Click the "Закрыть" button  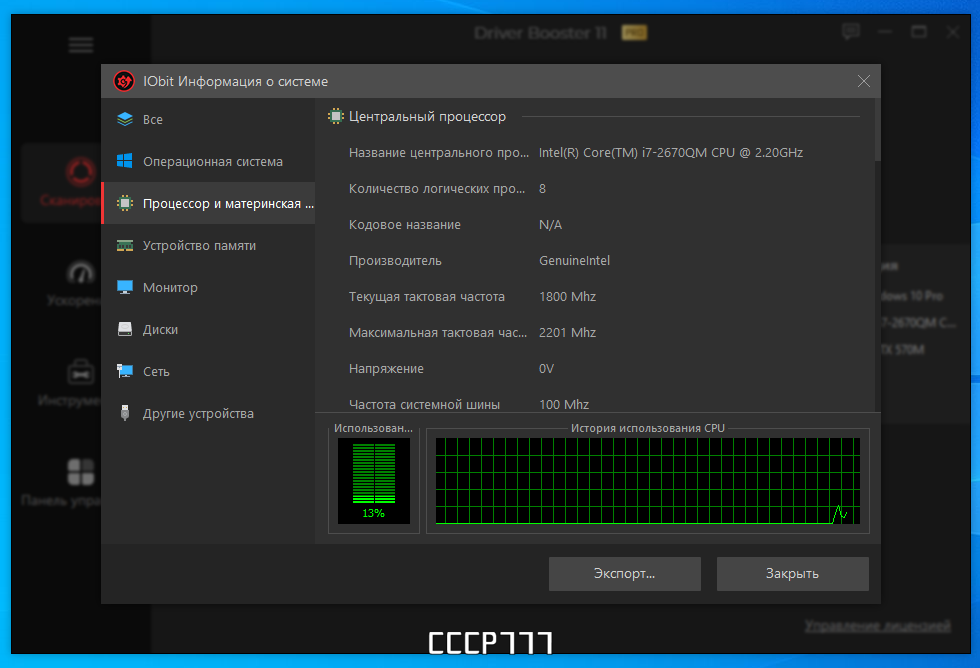tap(792, 574)
